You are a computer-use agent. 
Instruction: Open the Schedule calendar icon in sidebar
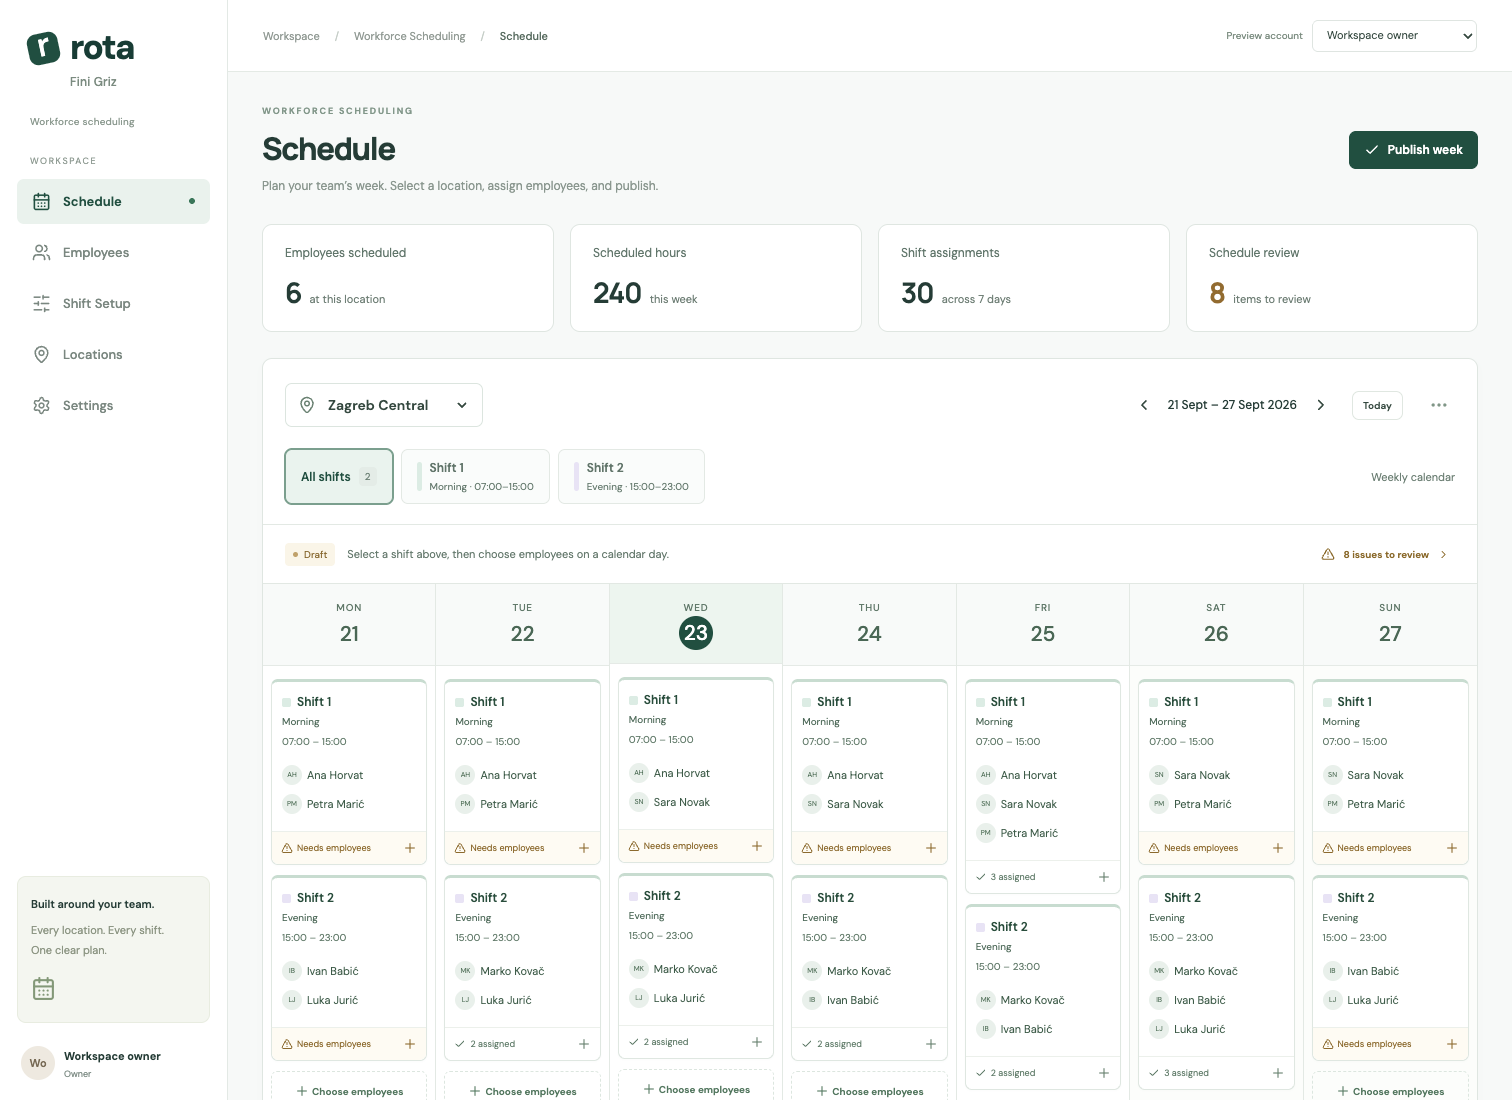[x=41, y=202]
